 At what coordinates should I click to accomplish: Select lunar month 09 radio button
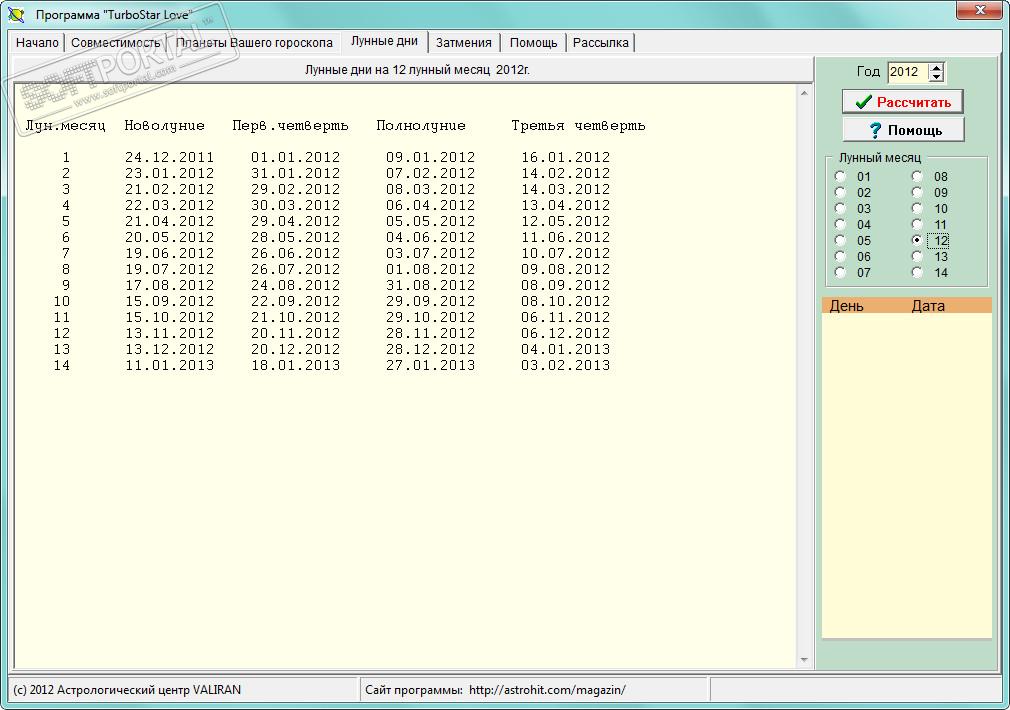[917, 192]
